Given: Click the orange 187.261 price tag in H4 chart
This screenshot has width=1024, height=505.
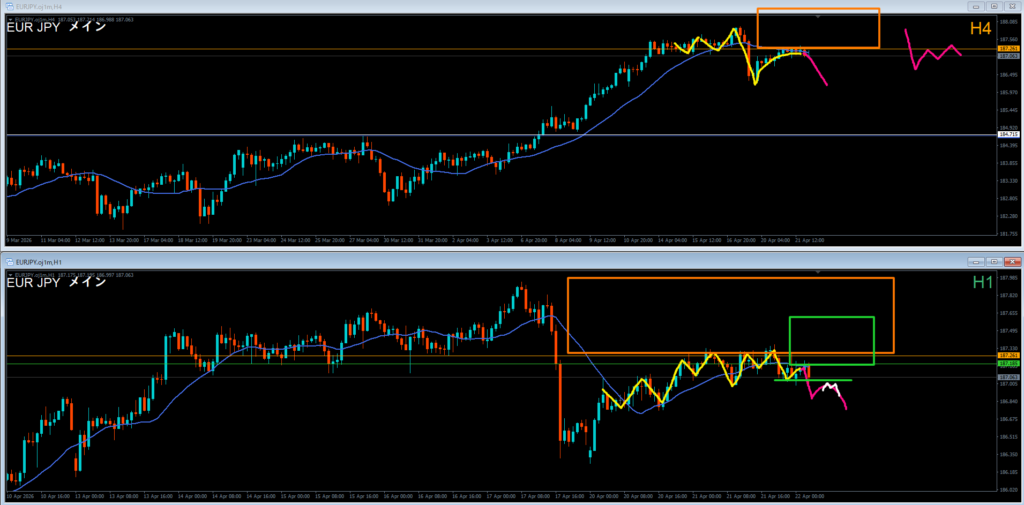Looking at the screenshot, I should click(1008, 49).
